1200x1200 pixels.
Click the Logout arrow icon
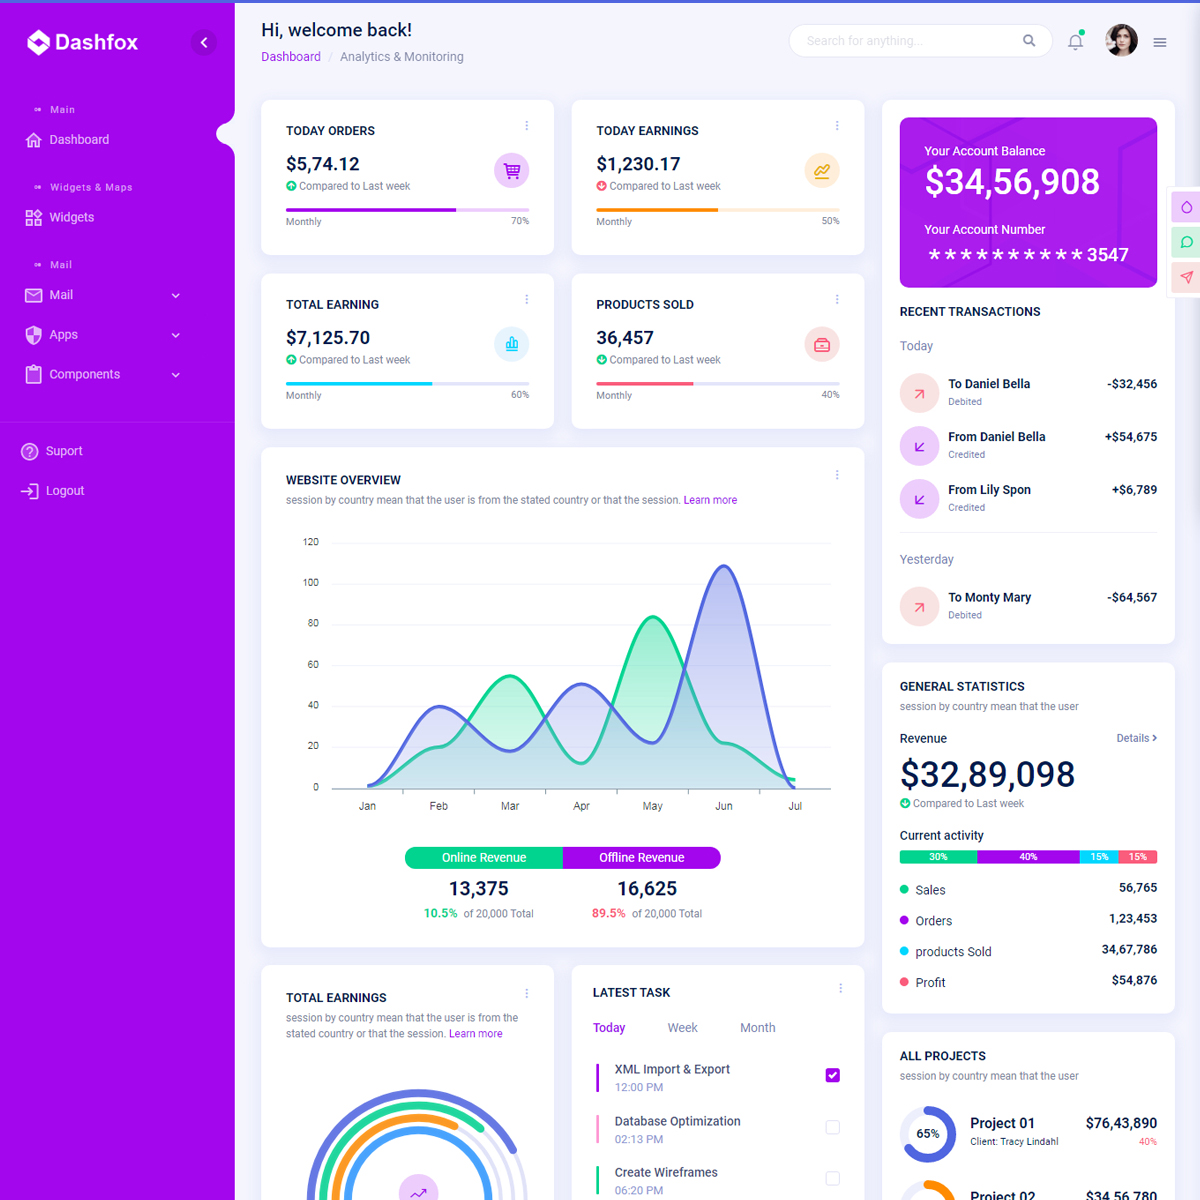[30, 491]
